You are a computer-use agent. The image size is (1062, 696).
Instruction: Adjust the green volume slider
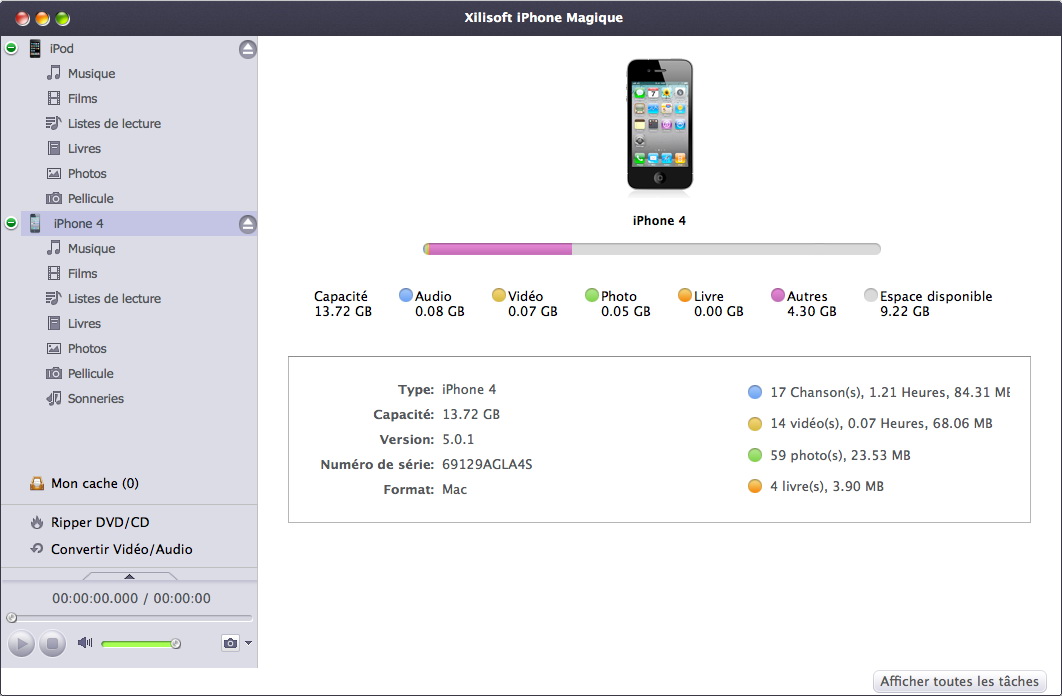(x=141, y=644)
